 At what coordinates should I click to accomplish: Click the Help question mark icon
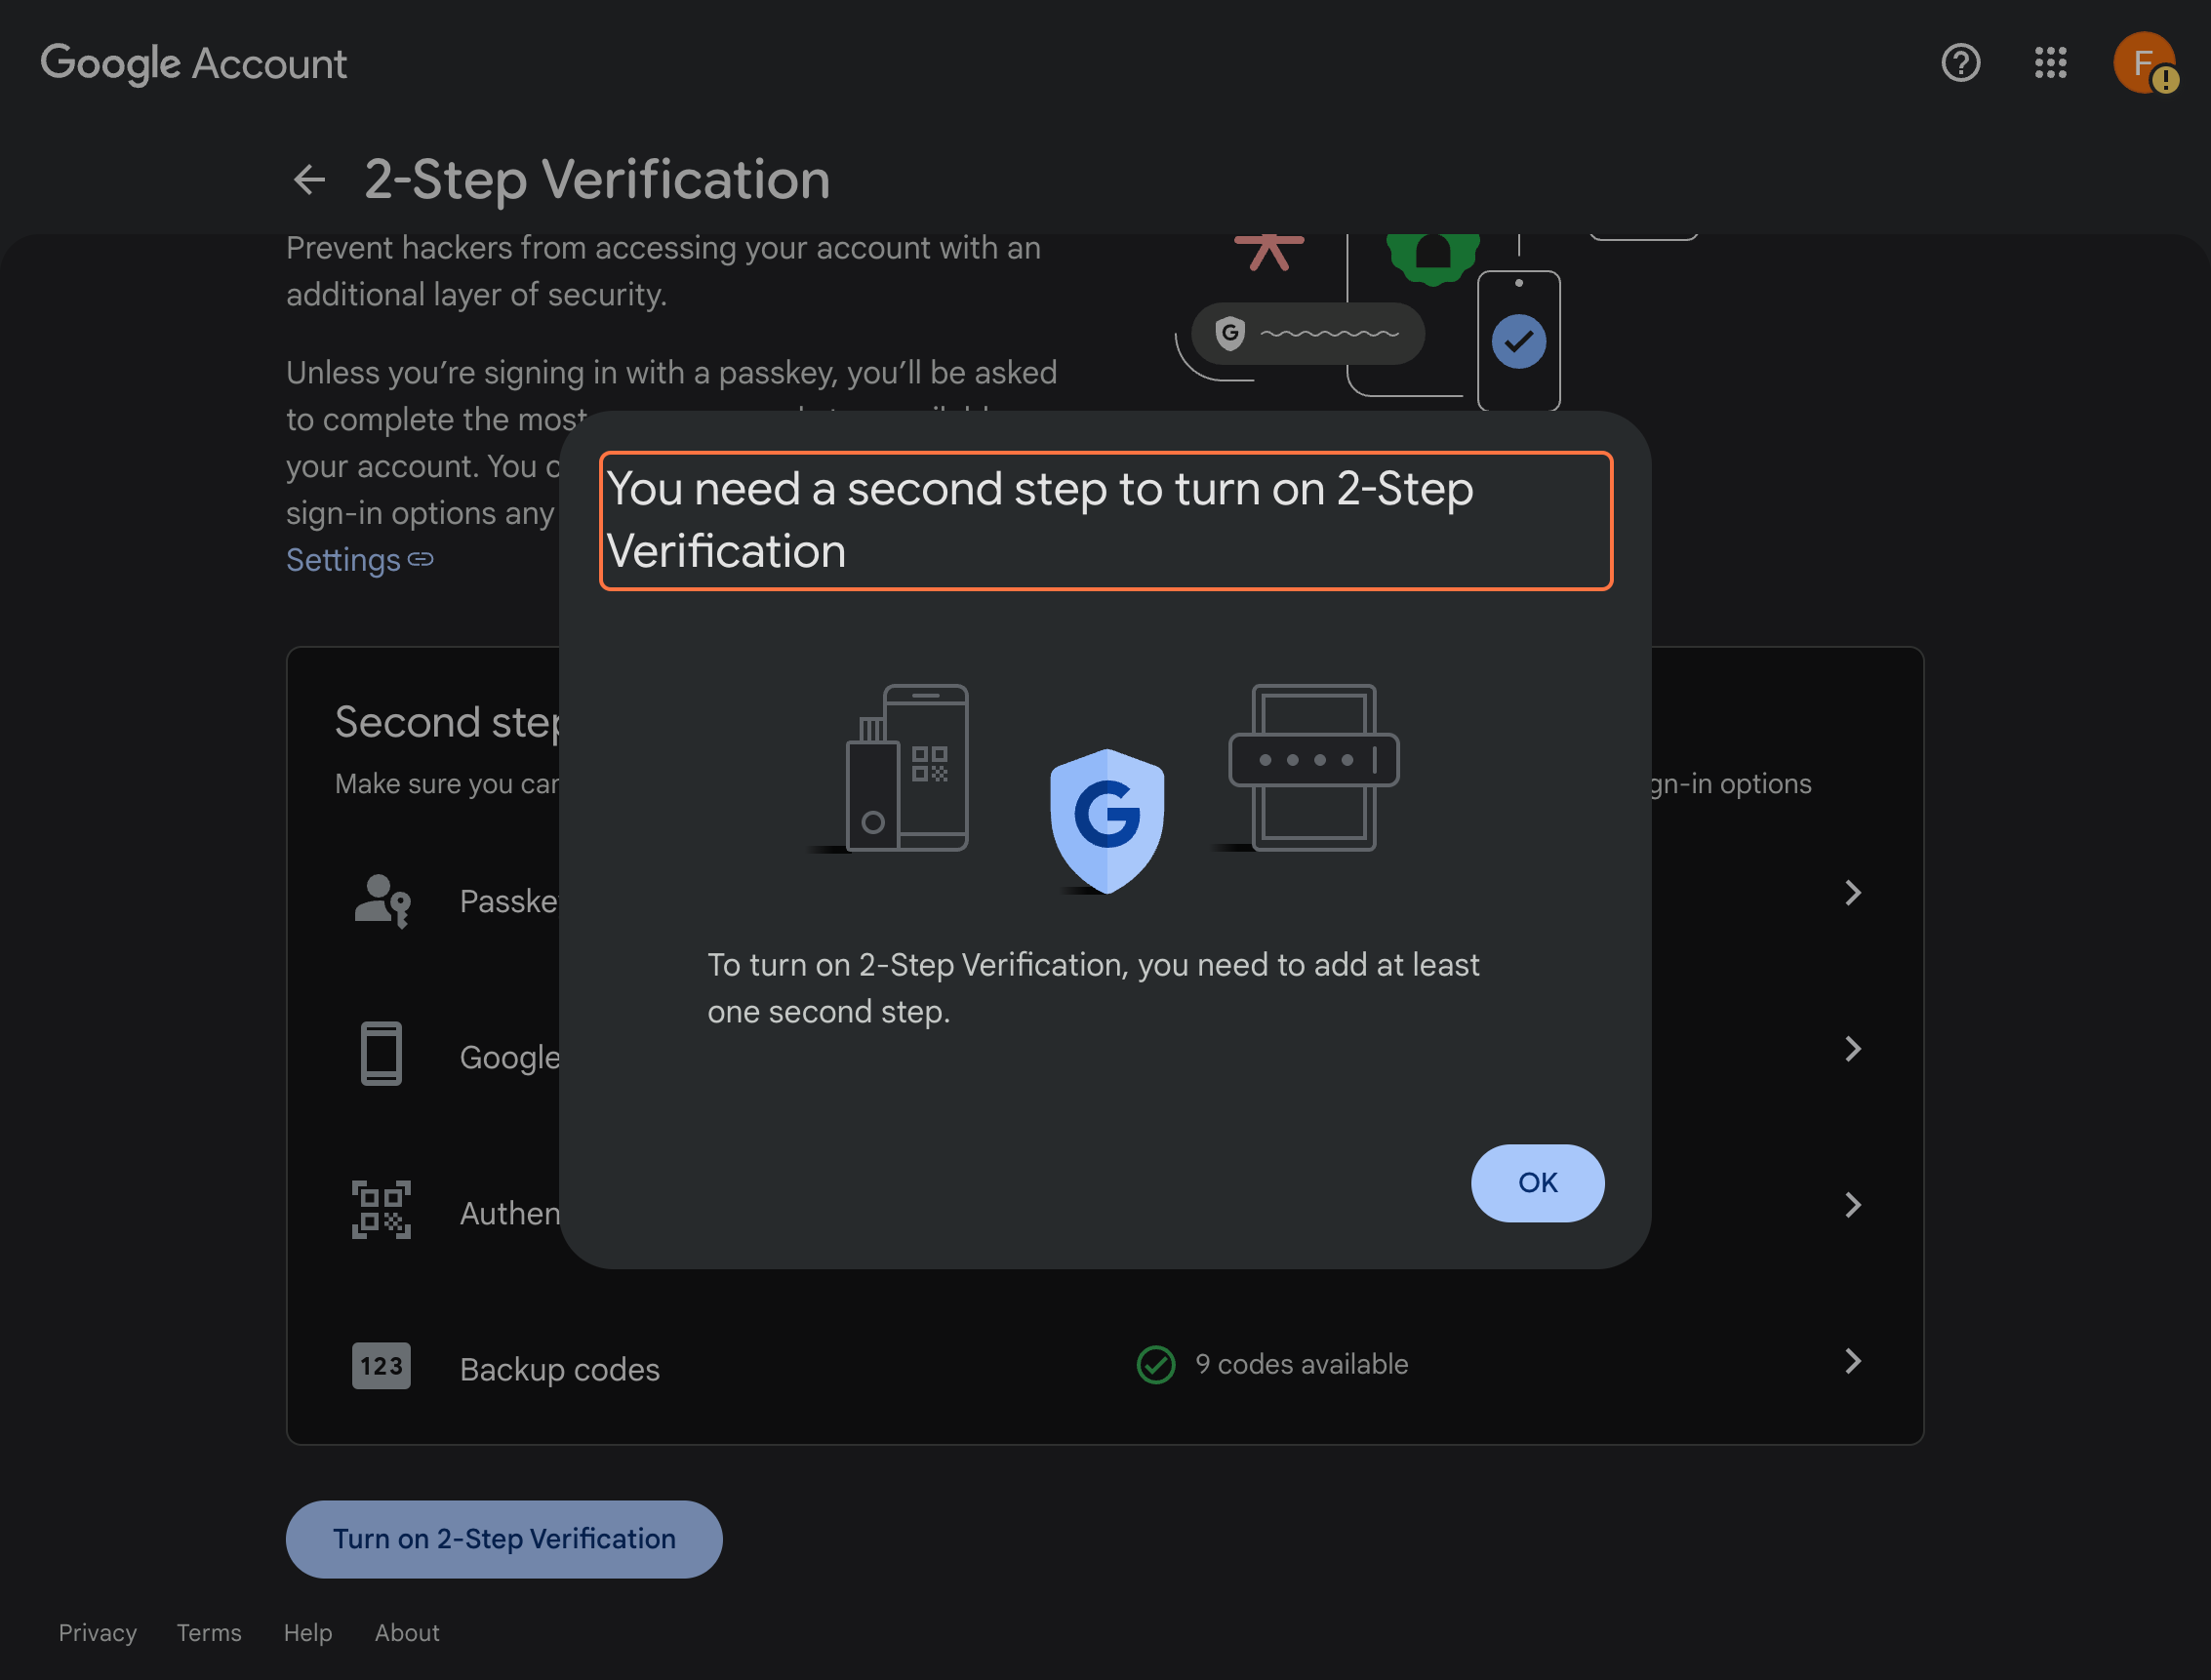click(1960, 63)
